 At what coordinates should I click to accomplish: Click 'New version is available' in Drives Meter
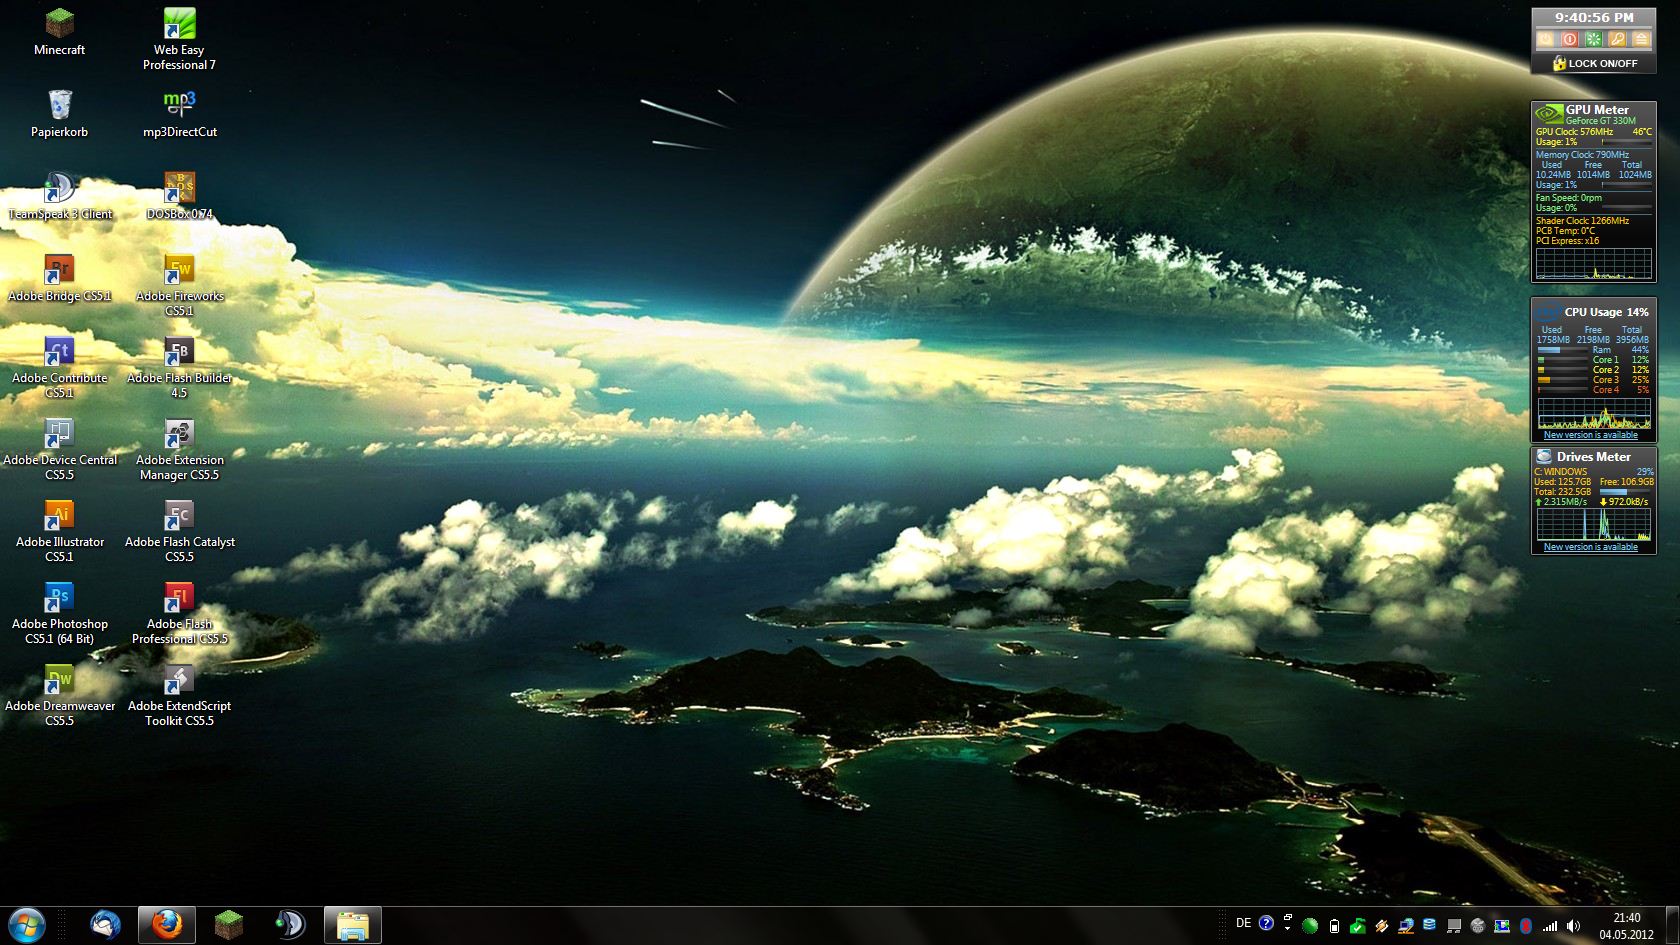[x=1590, y=547]
